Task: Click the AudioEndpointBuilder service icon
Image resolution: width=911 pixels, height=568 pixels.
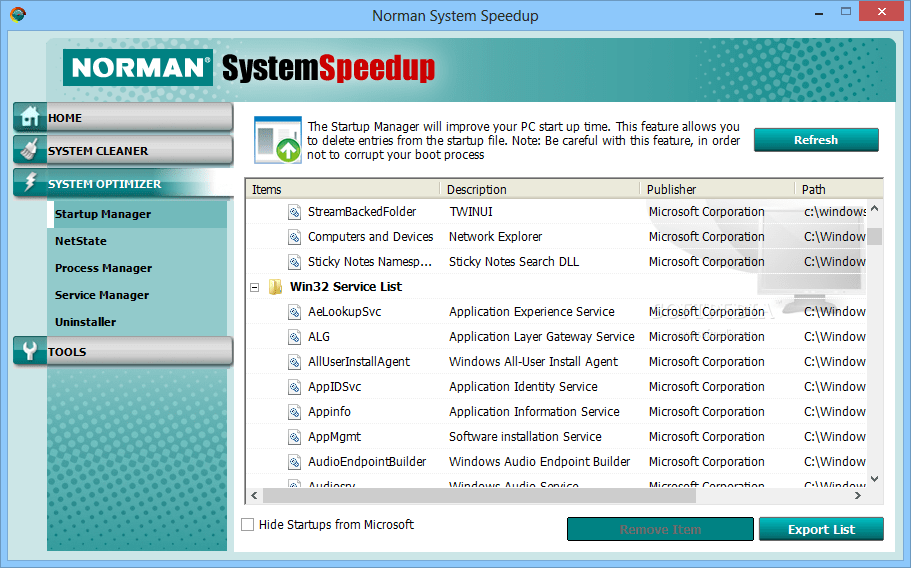Action: (x=295, y=462)
